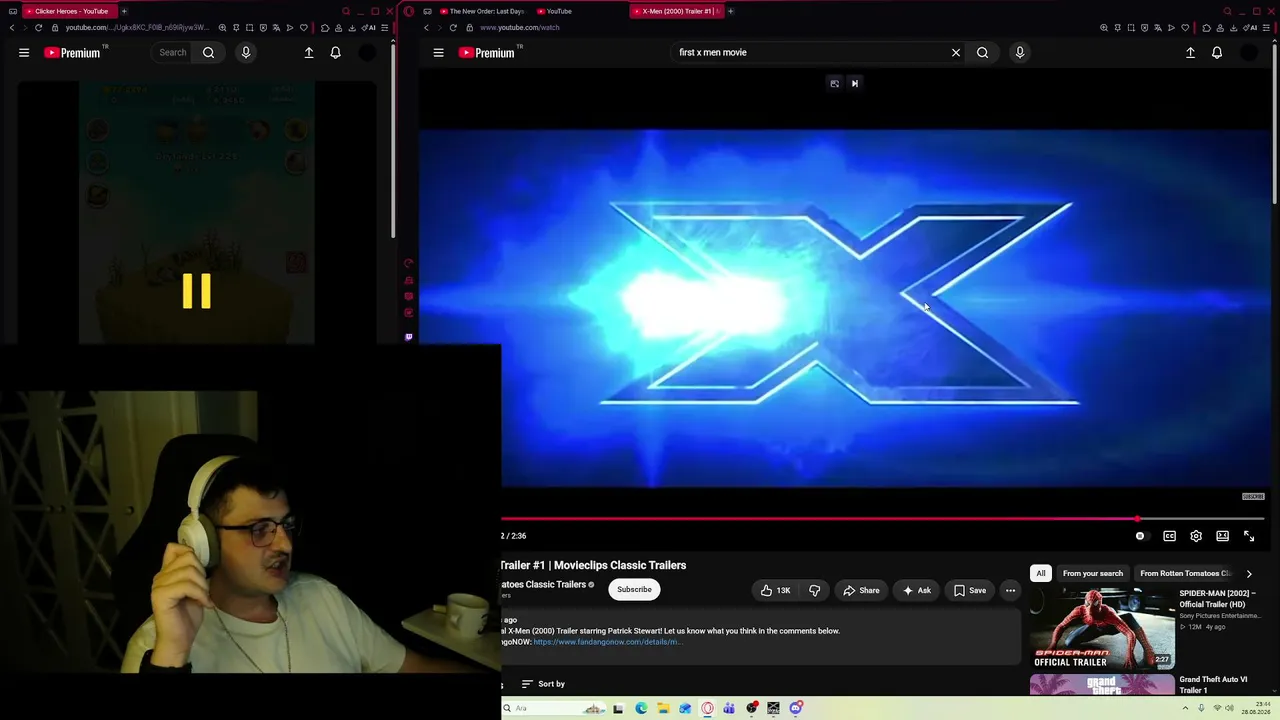Save the video to a playlist
1280x720 pixels.
pos(969,591)
